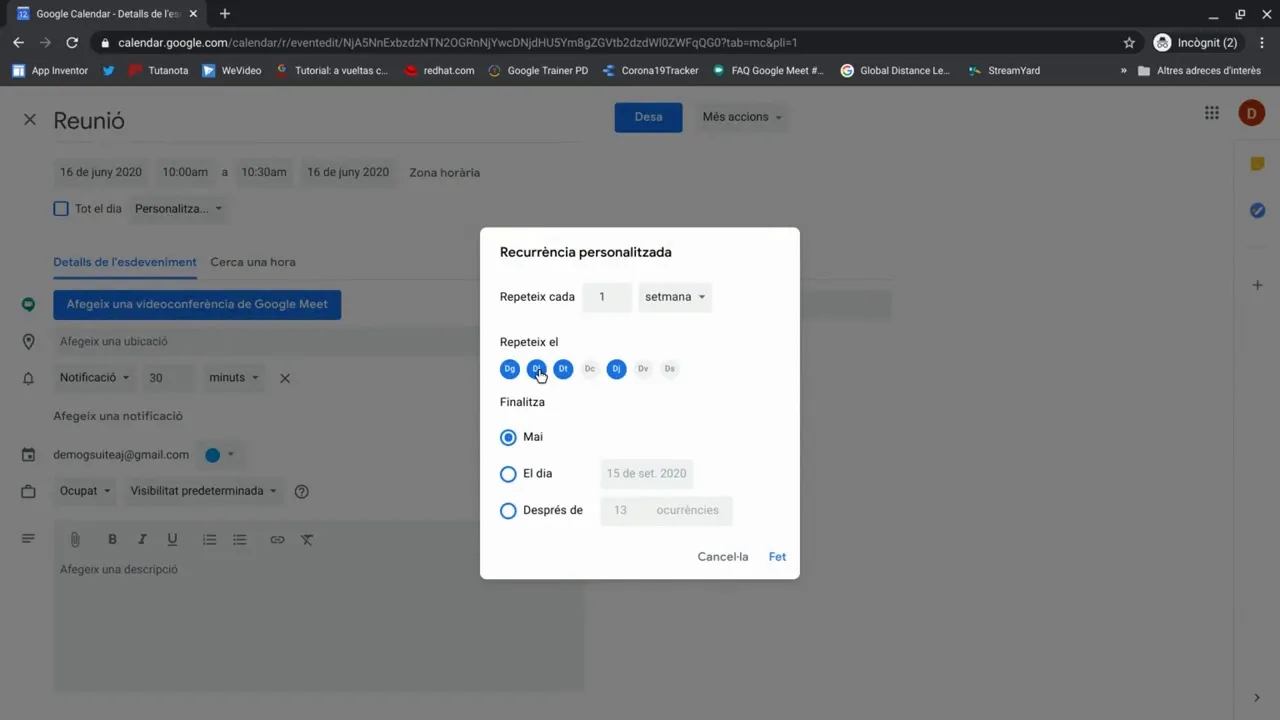
Task: Open the 'D' account avatar
Action: click(x=1251, y=113)
